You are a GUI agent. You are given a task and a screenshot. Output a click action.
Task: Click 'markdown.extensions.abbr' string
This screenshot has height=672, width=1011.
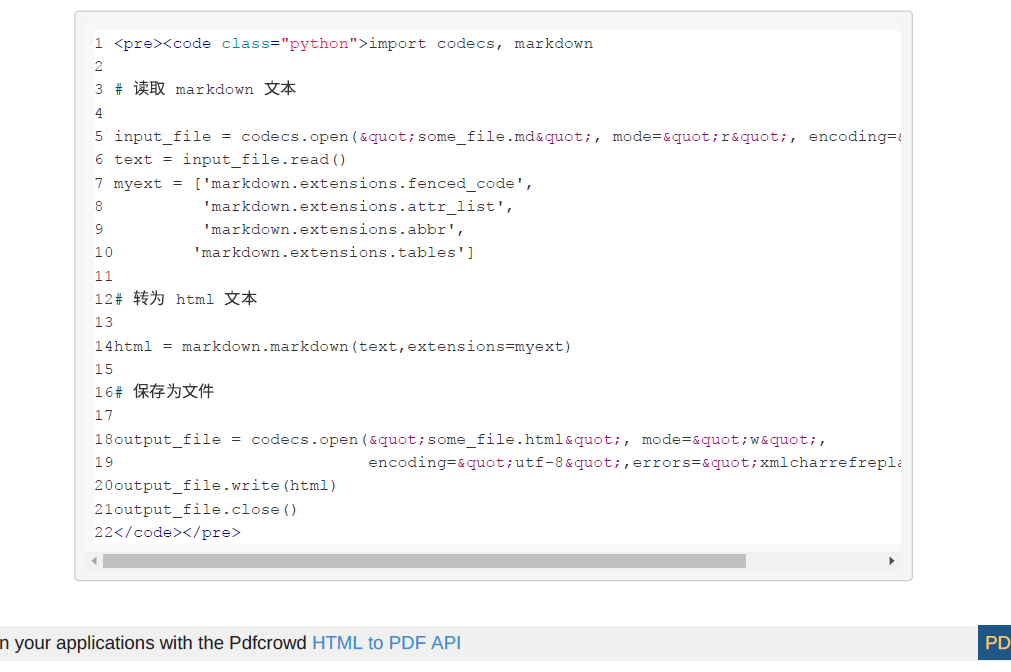tap(333, 229)
